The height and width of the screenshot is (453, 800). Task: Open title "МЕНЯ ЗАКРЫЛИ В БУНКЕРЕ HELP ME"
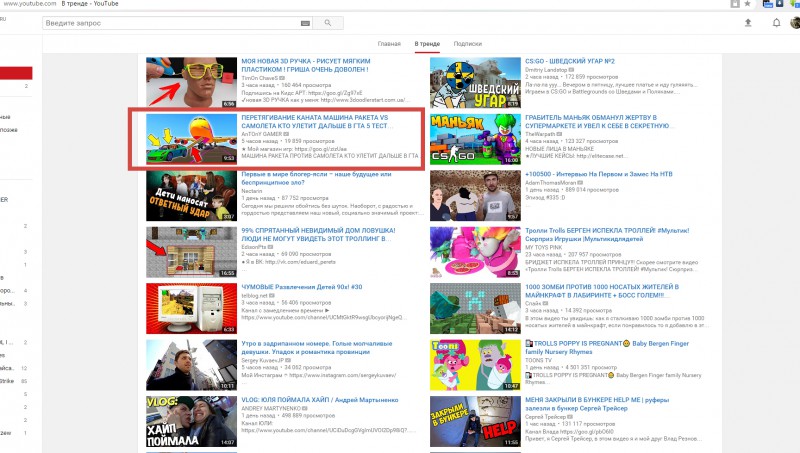pos(597,404)
